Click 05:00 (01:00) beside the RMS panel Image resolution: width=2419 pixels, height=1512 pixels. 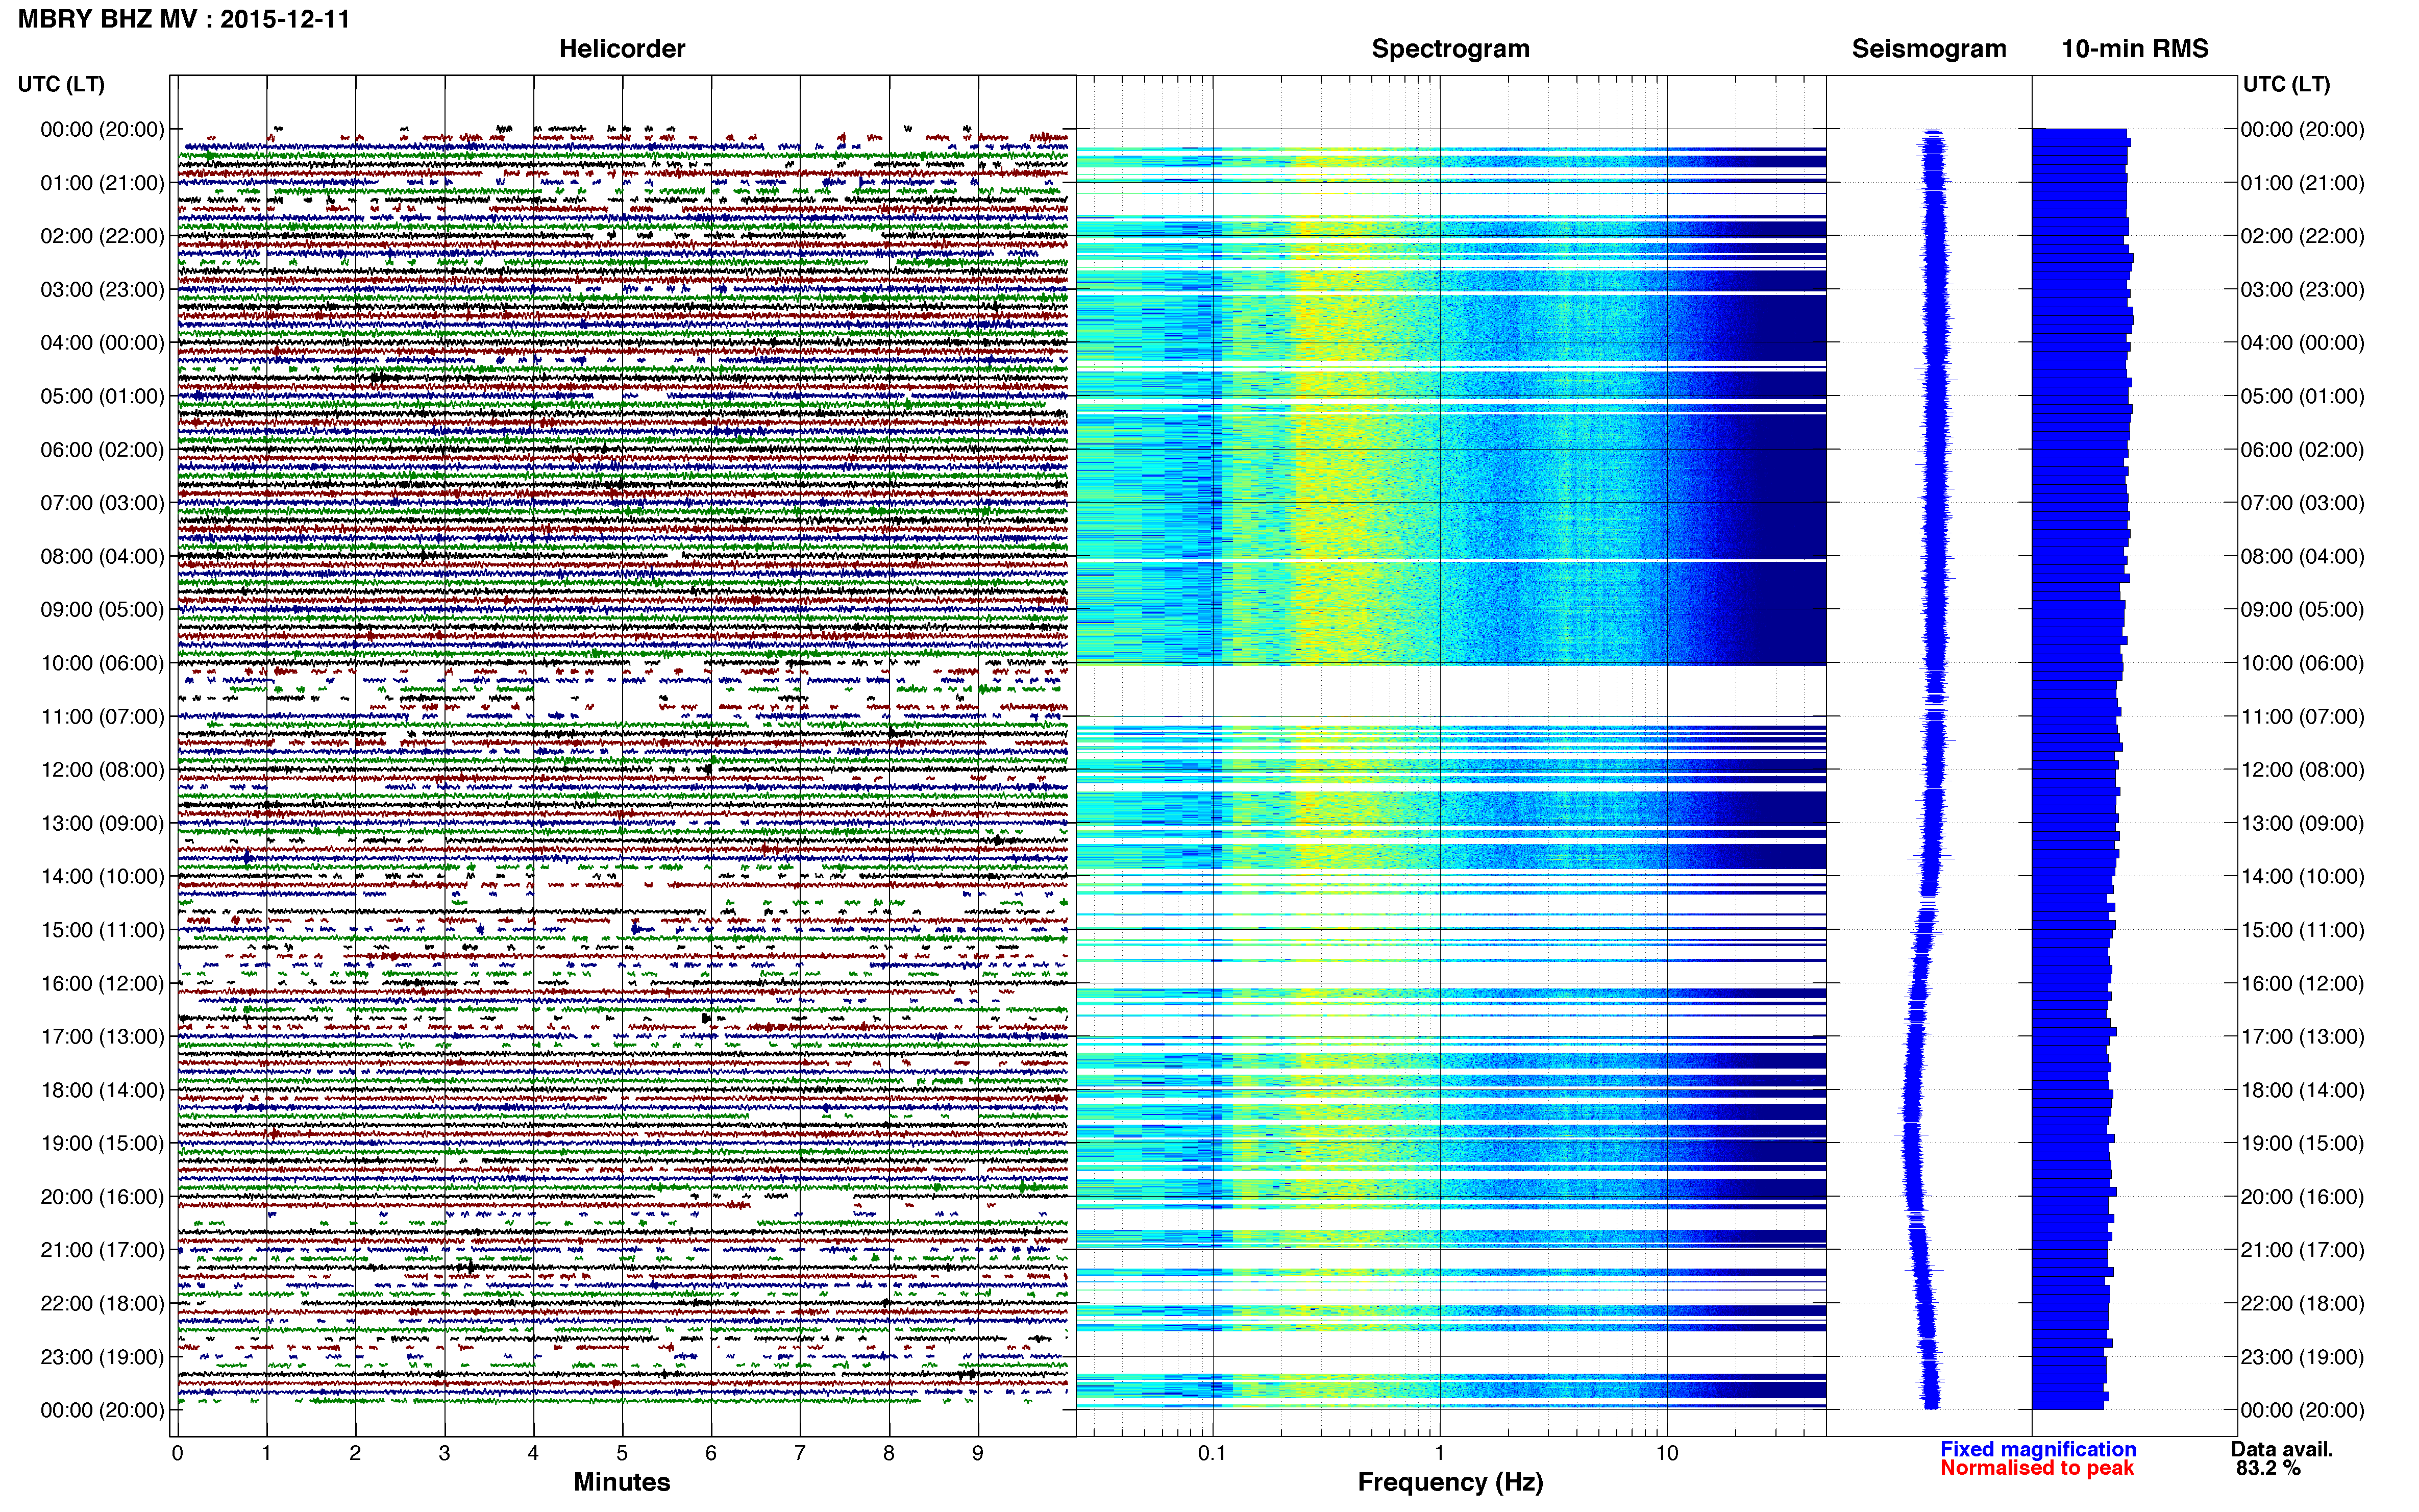(2302, 396)
